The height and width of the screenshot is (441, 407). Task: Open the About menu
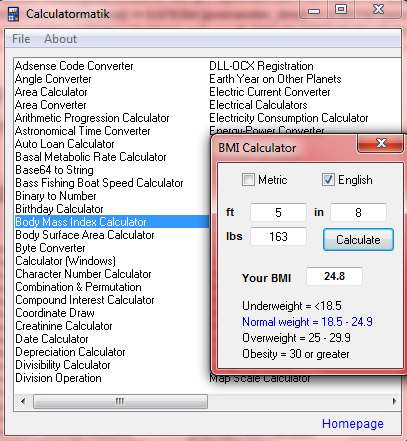click(60, 39)
